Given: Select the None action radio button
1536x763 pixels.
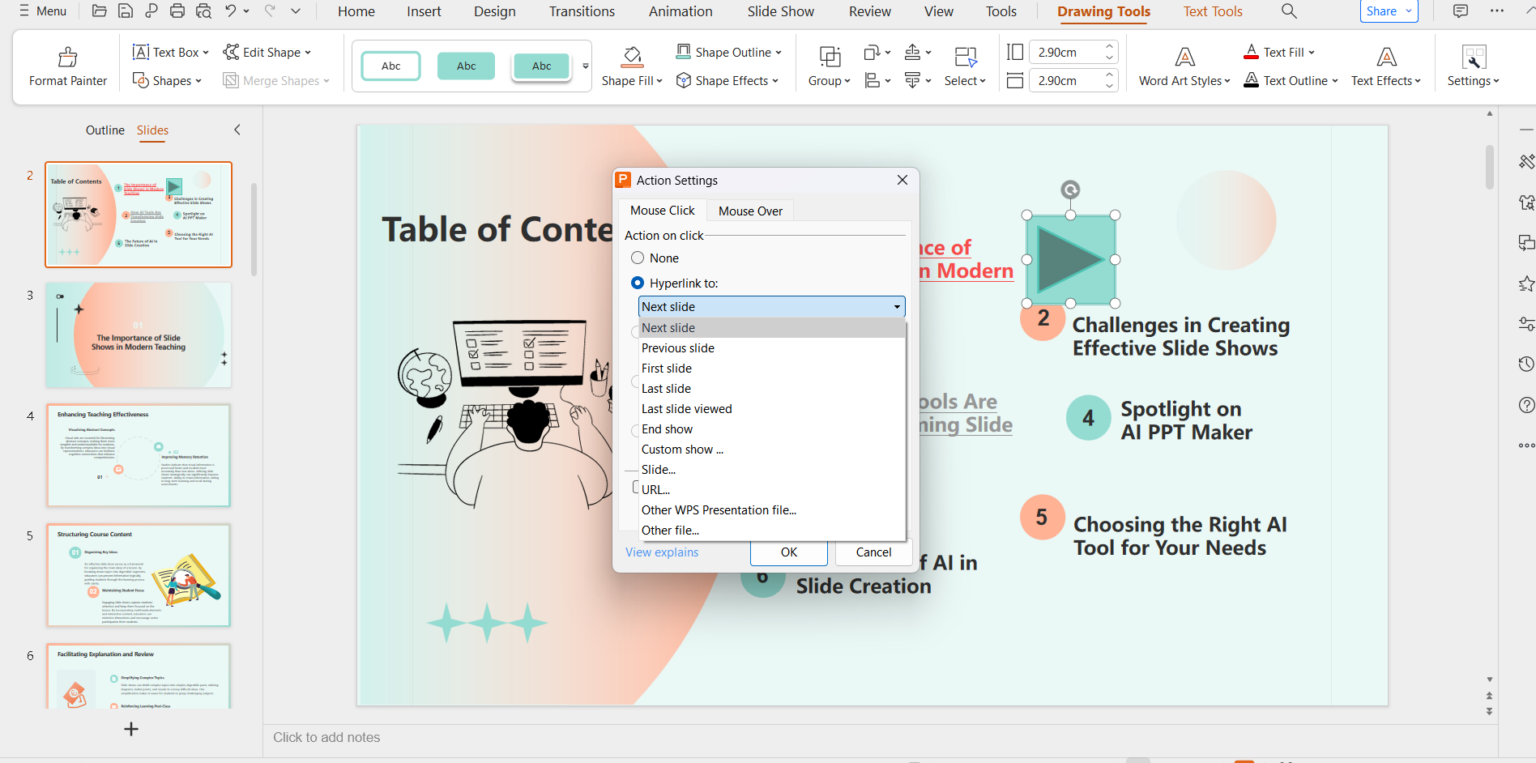Looking at the screenshot, I should tap(637, 257).
